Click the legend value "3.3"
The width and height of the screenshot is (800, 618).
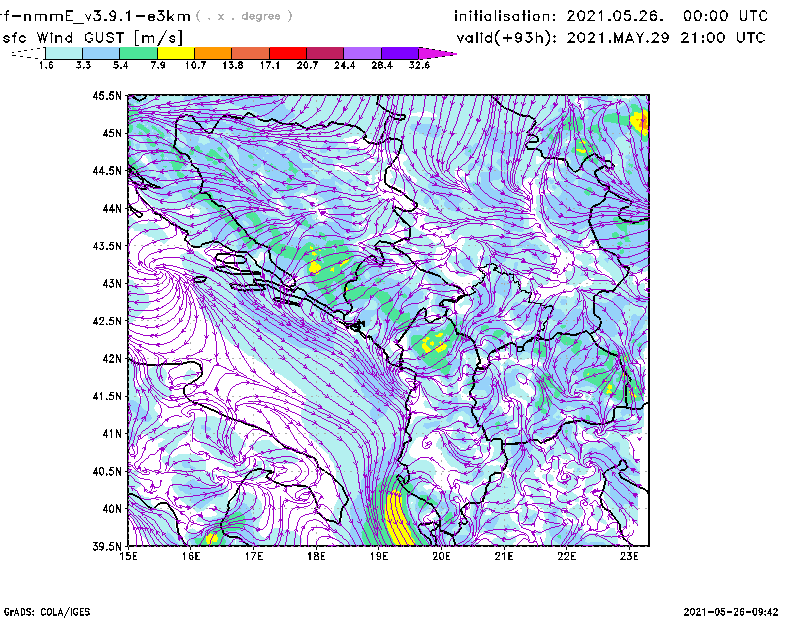[83, 65]
